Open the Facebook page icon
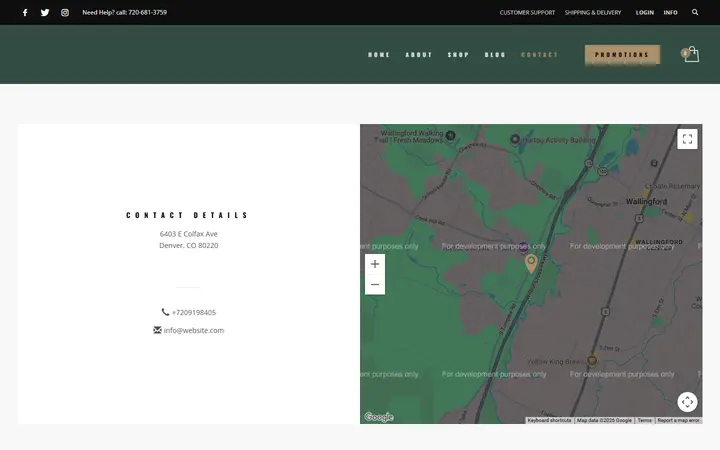This screenshot has height=450, width=720. coord(25,12)
